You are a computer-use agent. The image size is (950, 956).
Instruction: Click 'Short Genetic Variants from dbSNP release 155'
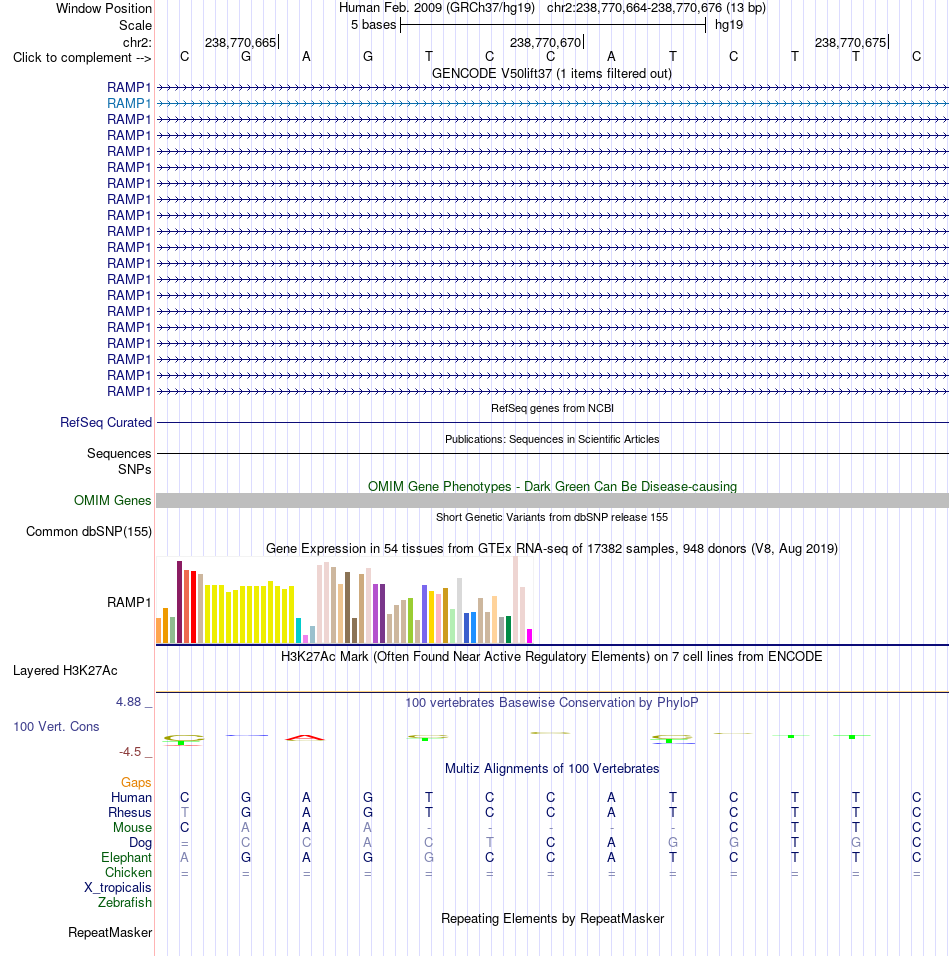(552, 517)
